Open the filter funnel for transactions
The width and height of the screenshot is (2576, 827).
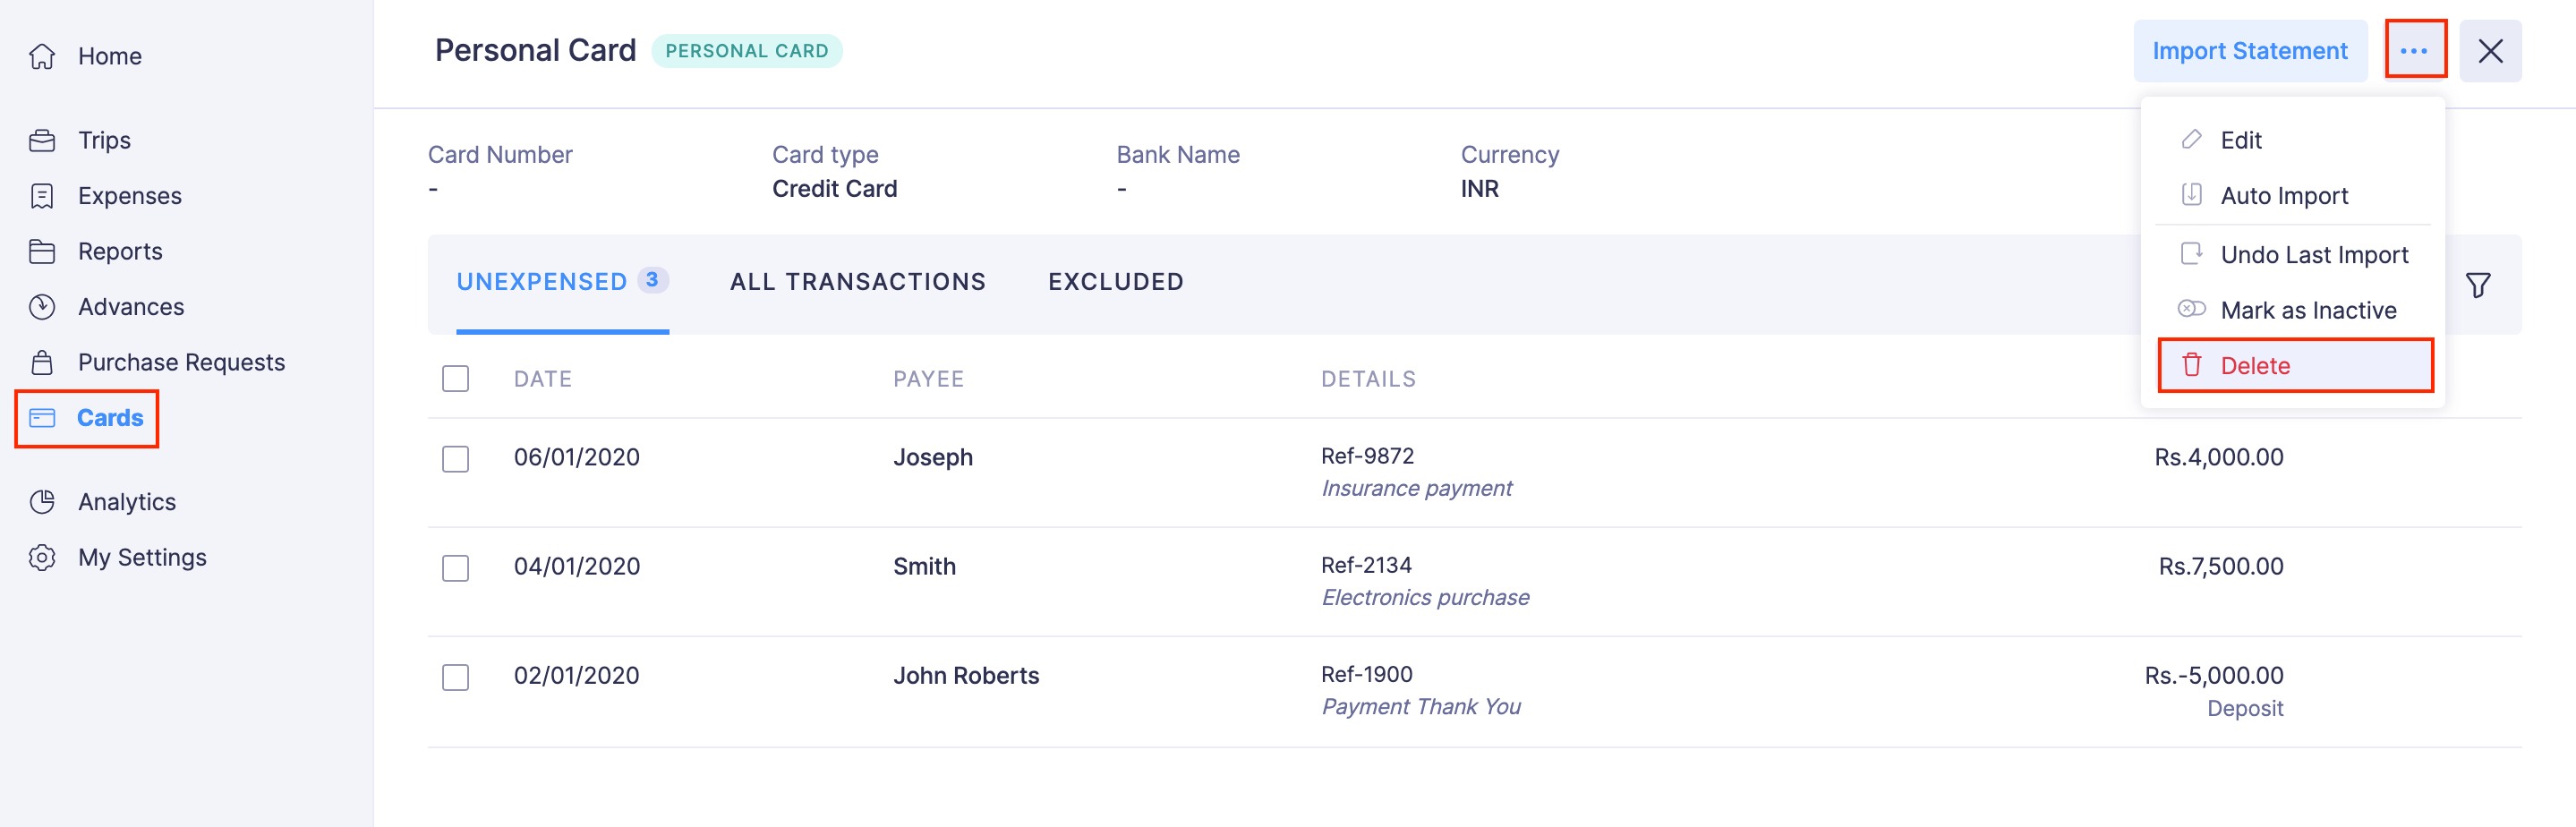[x=2477, y=286]
